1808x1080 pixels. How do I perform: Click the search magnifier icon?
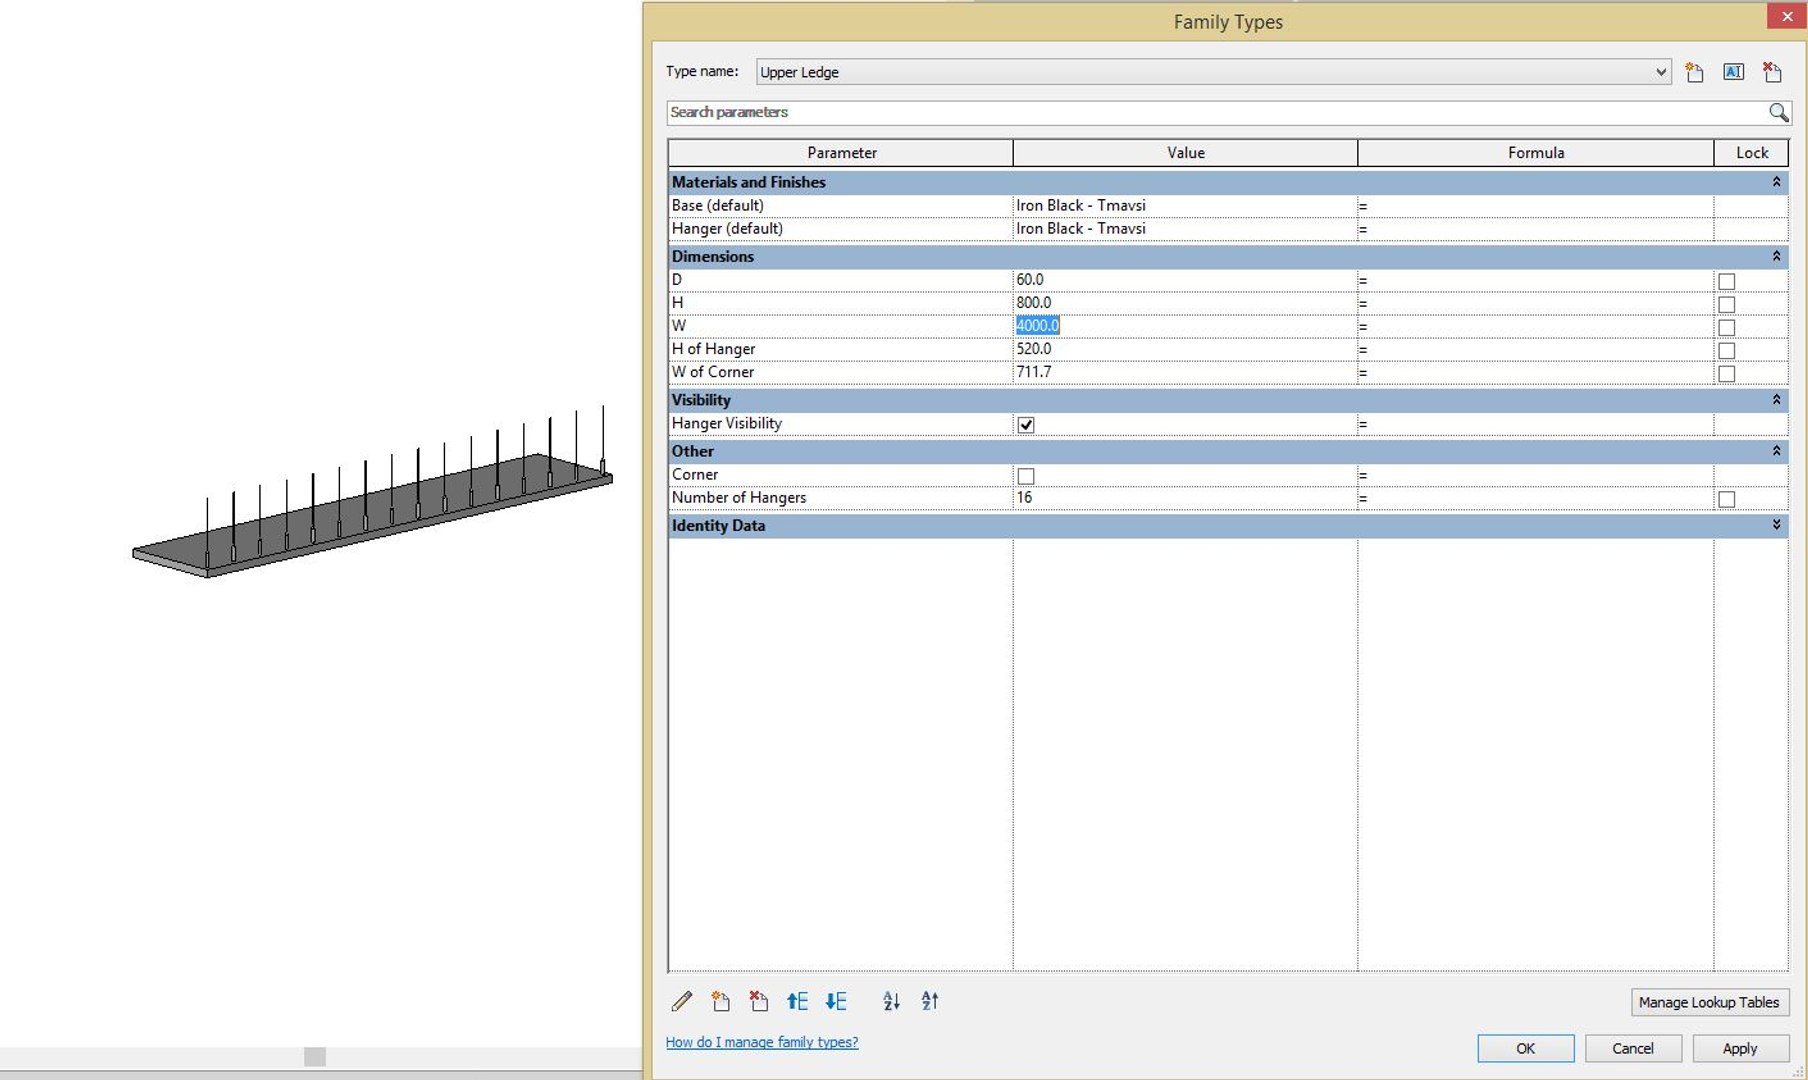pos(1778,112)
